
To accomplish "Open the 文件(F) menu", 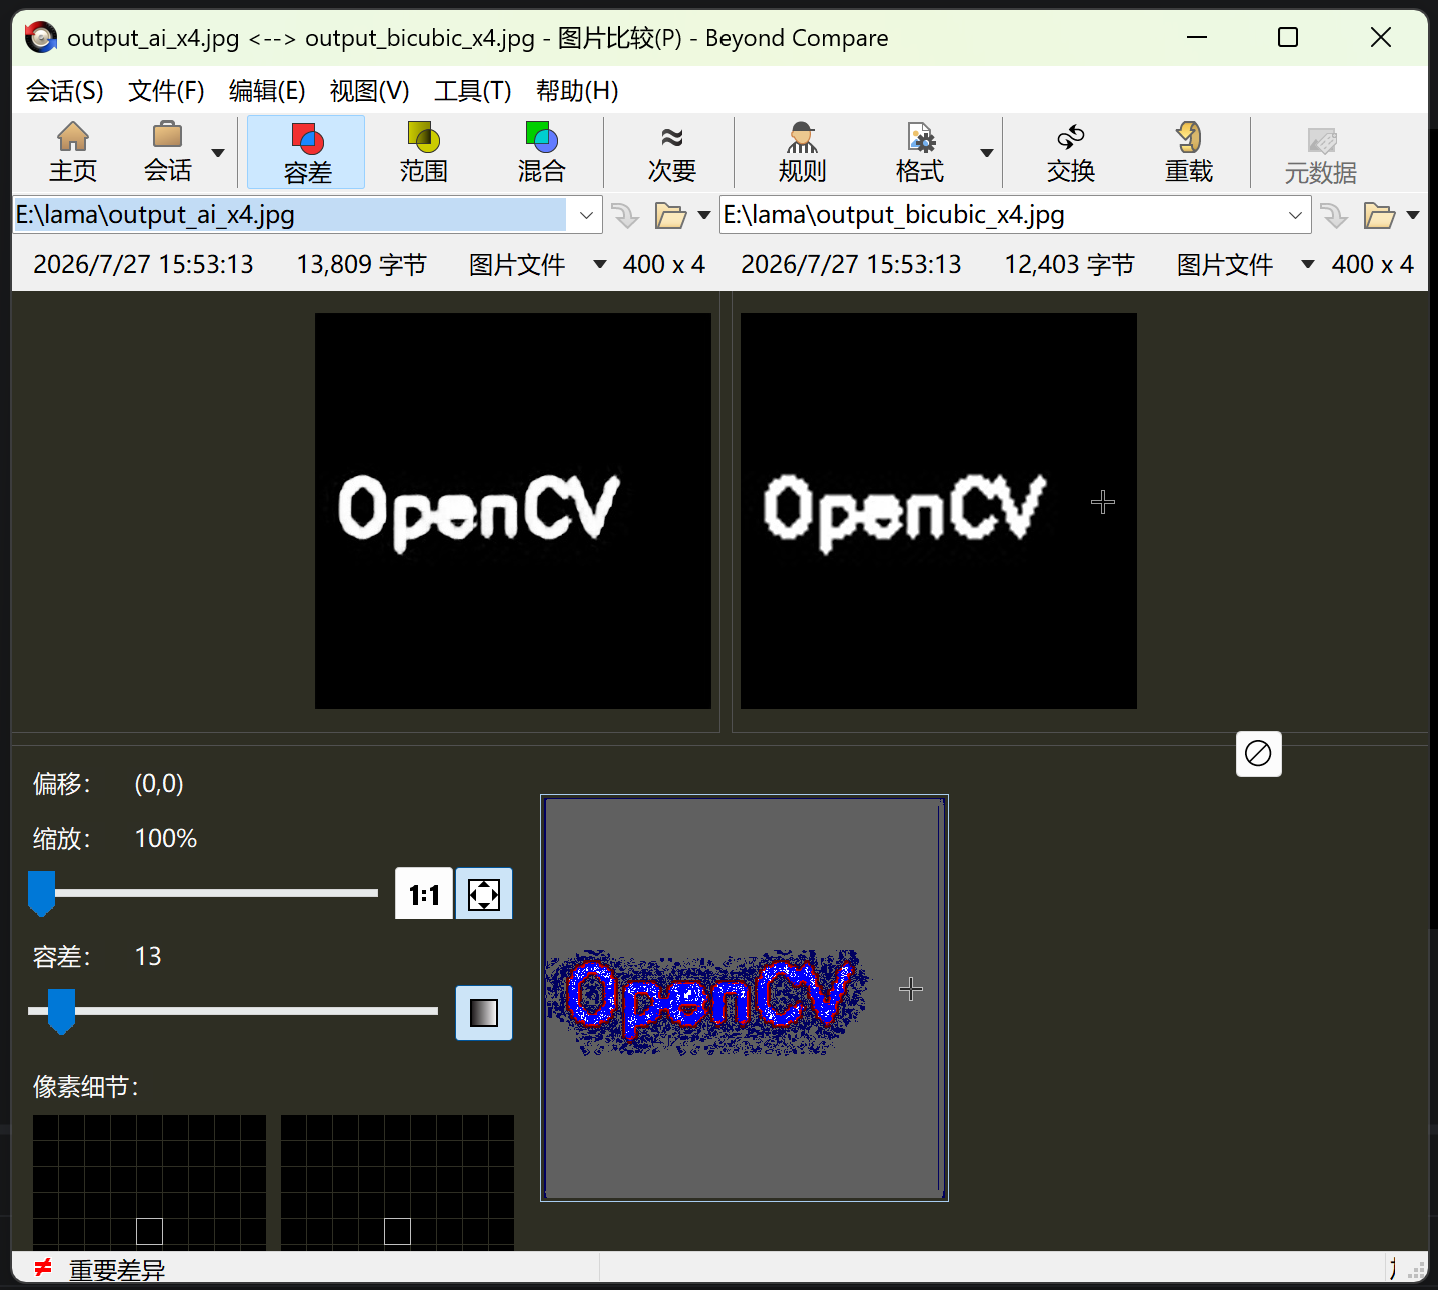I will point(166,91).
